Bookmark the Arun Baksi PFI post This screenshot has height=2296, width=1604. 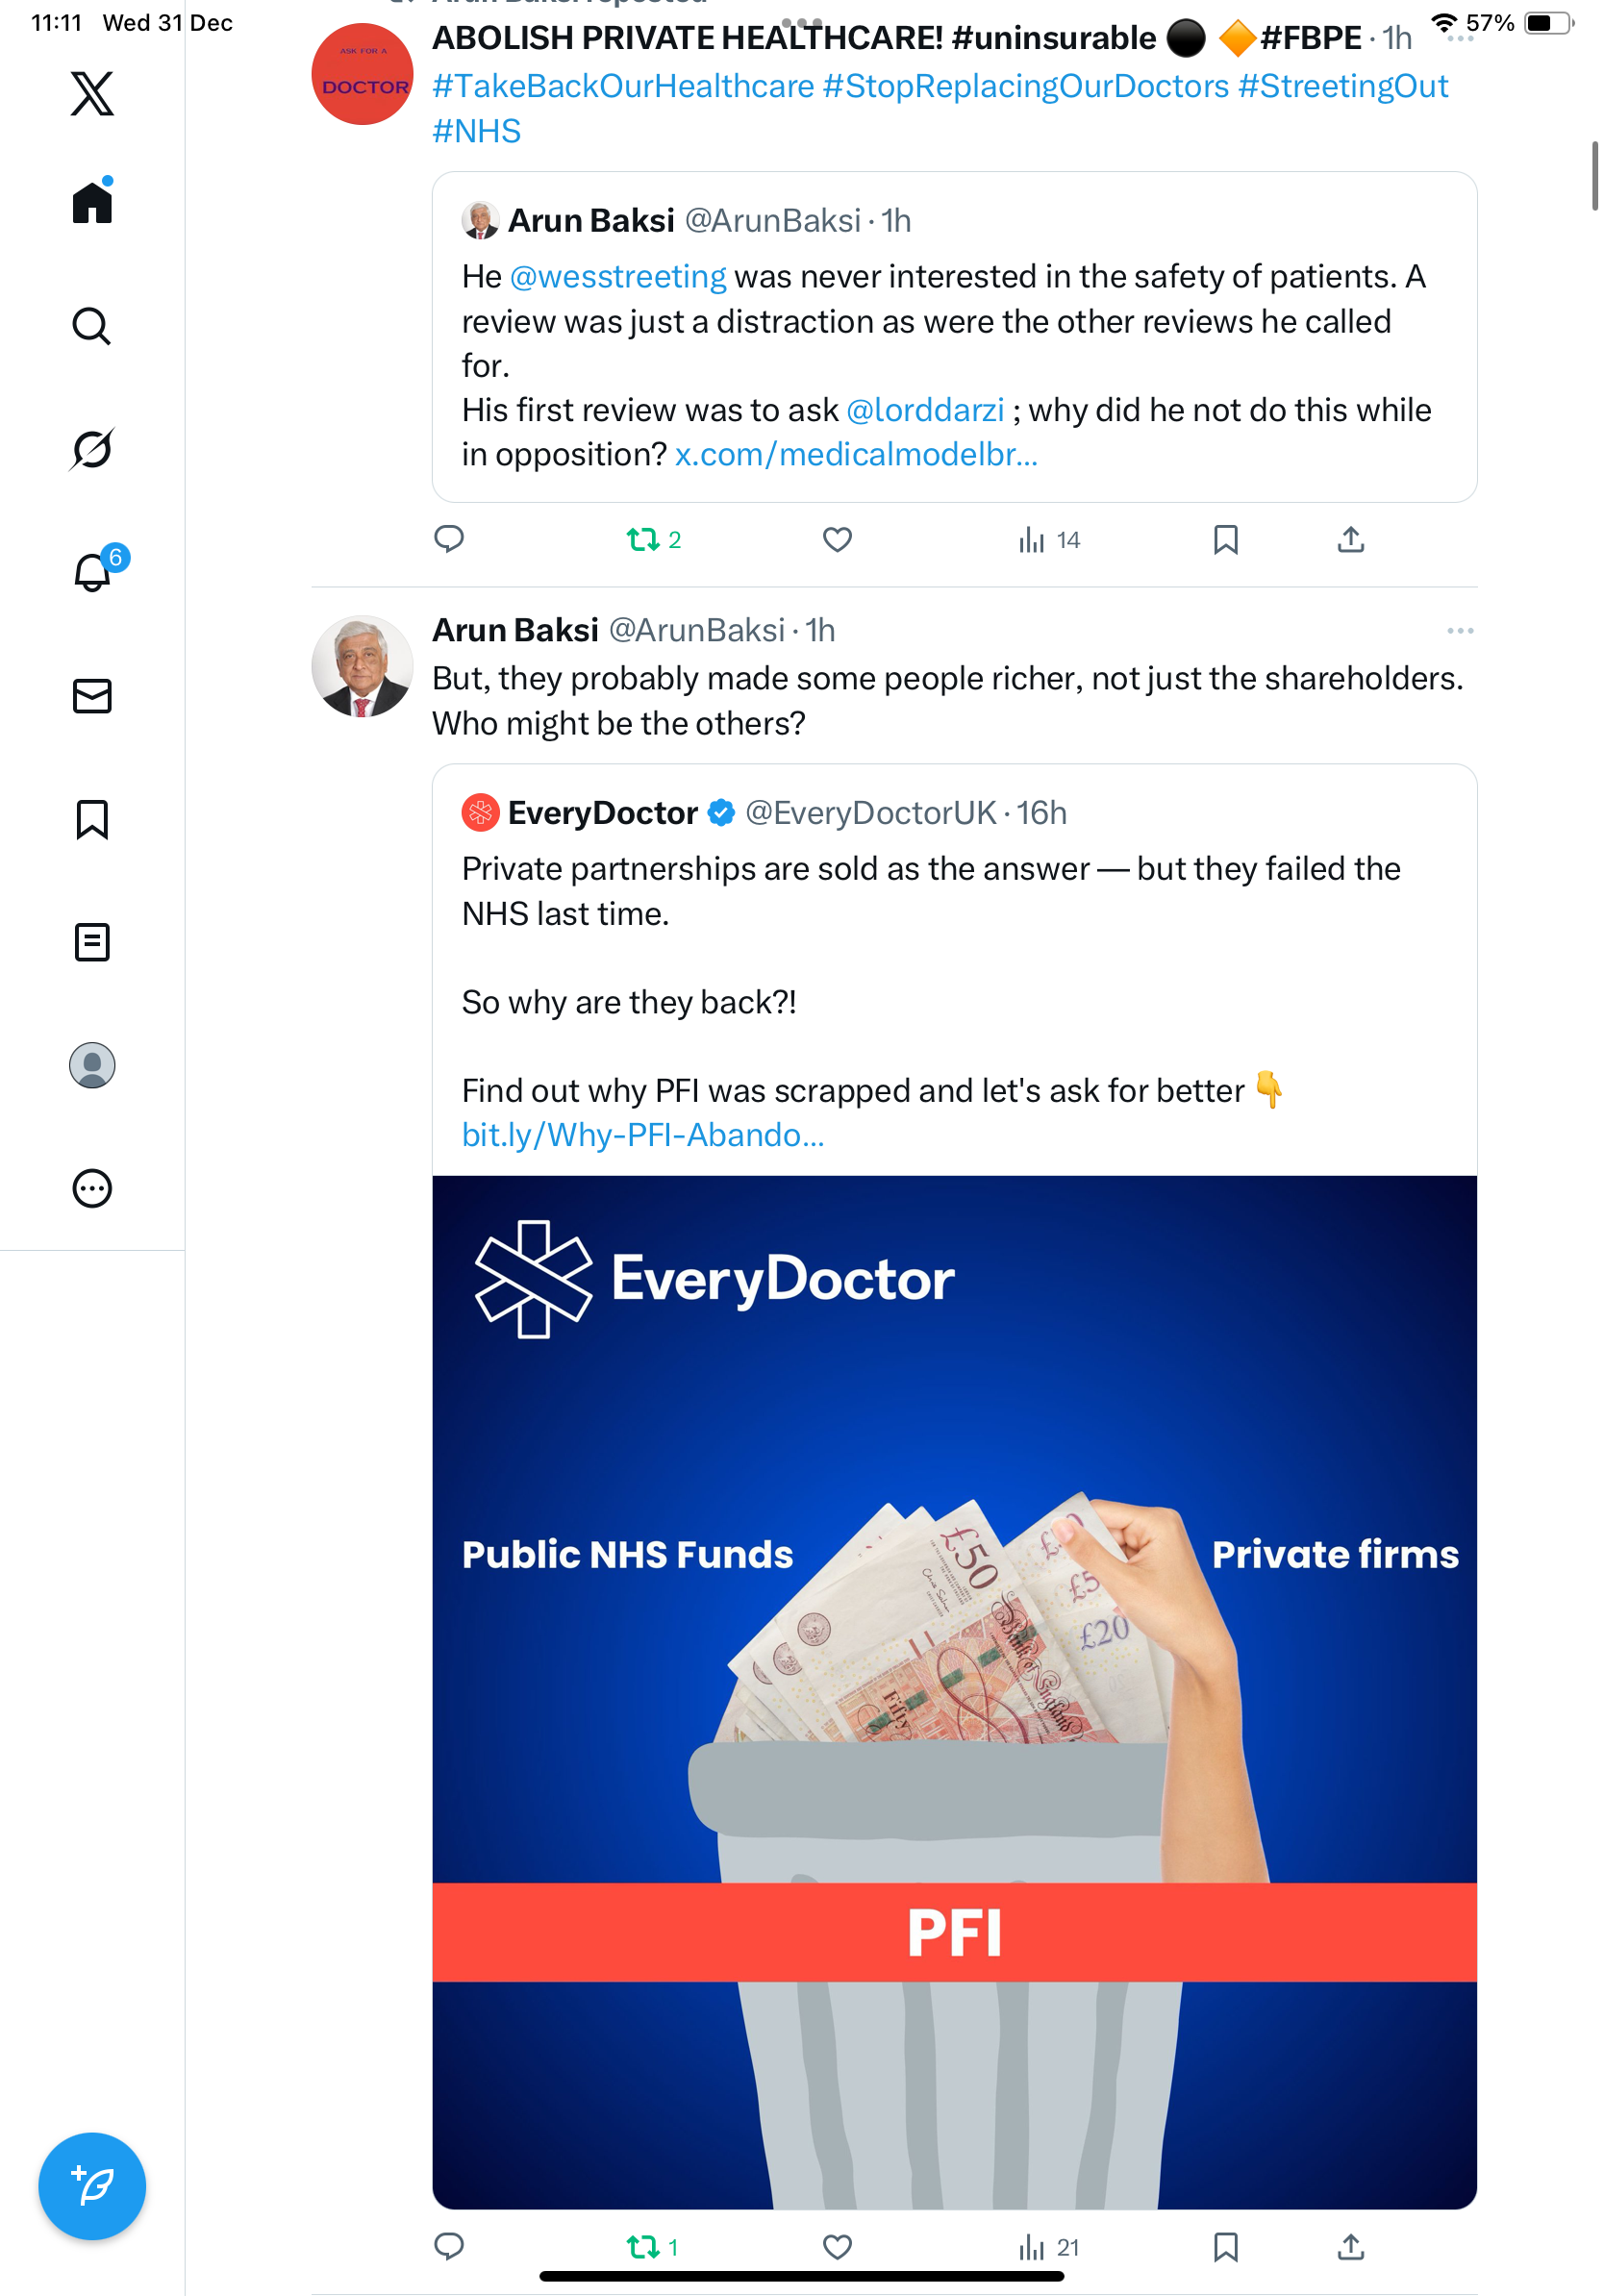point(1225,2248)
